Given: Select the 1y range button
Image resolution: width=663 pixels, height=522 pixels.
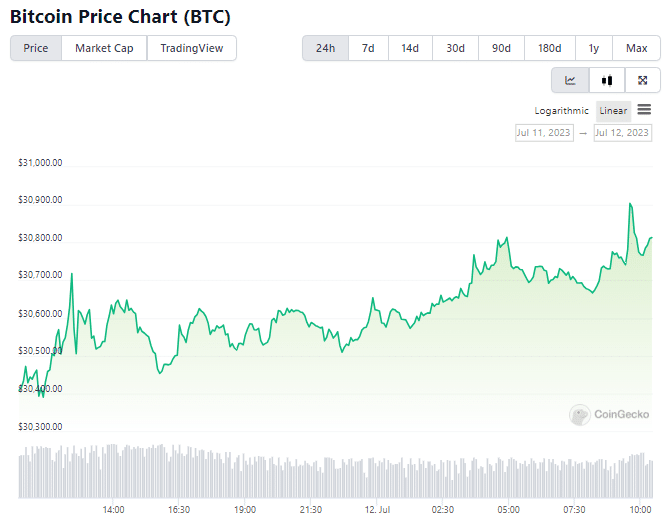Looking at the screenshot, I should tap(594, 48).
